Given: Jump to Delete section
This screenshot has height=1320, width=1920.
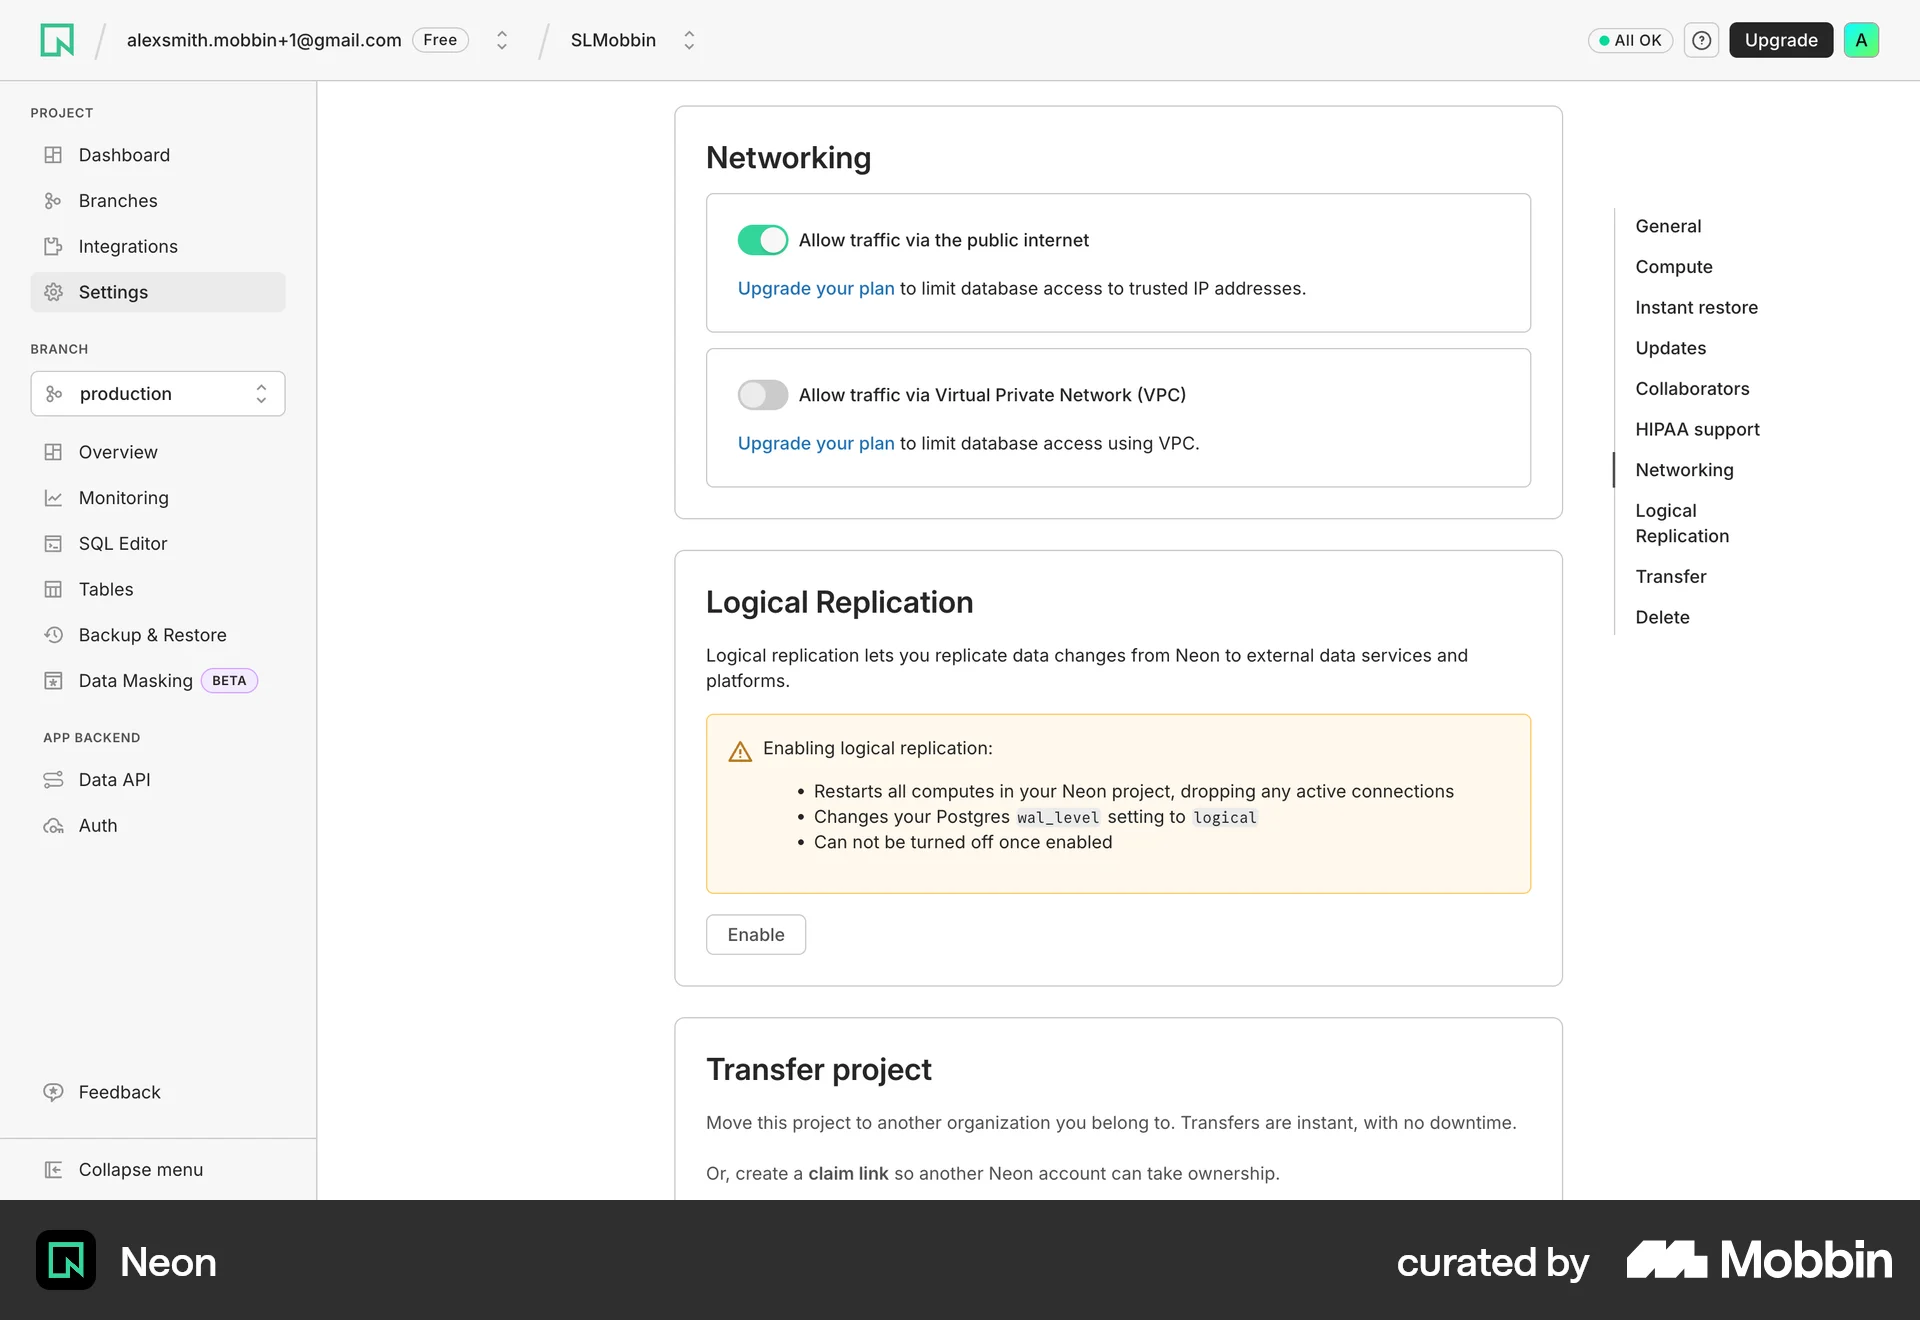Looking at the screenshot, I should click(1662, 618).
